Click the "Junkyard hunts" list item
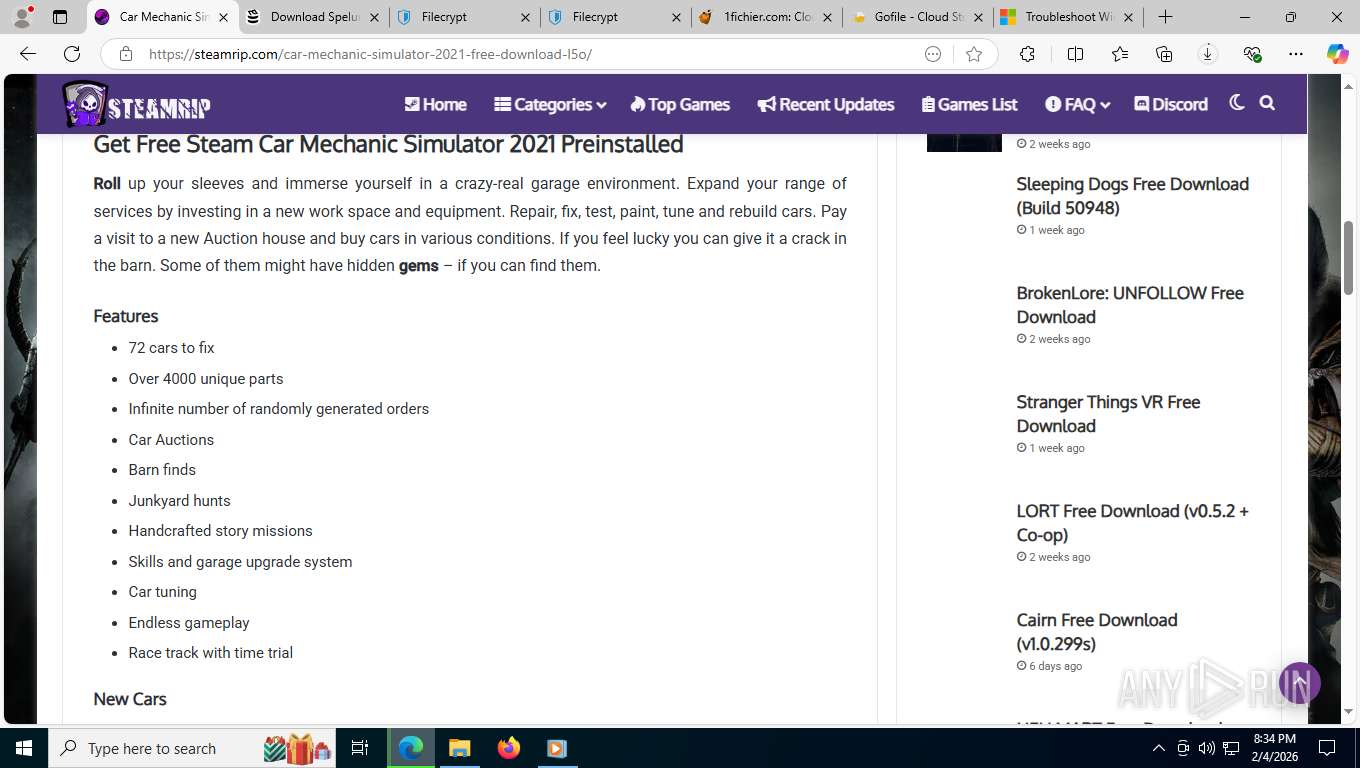The width and height of the screenshot is (1360, 768). tap(179, 501)
